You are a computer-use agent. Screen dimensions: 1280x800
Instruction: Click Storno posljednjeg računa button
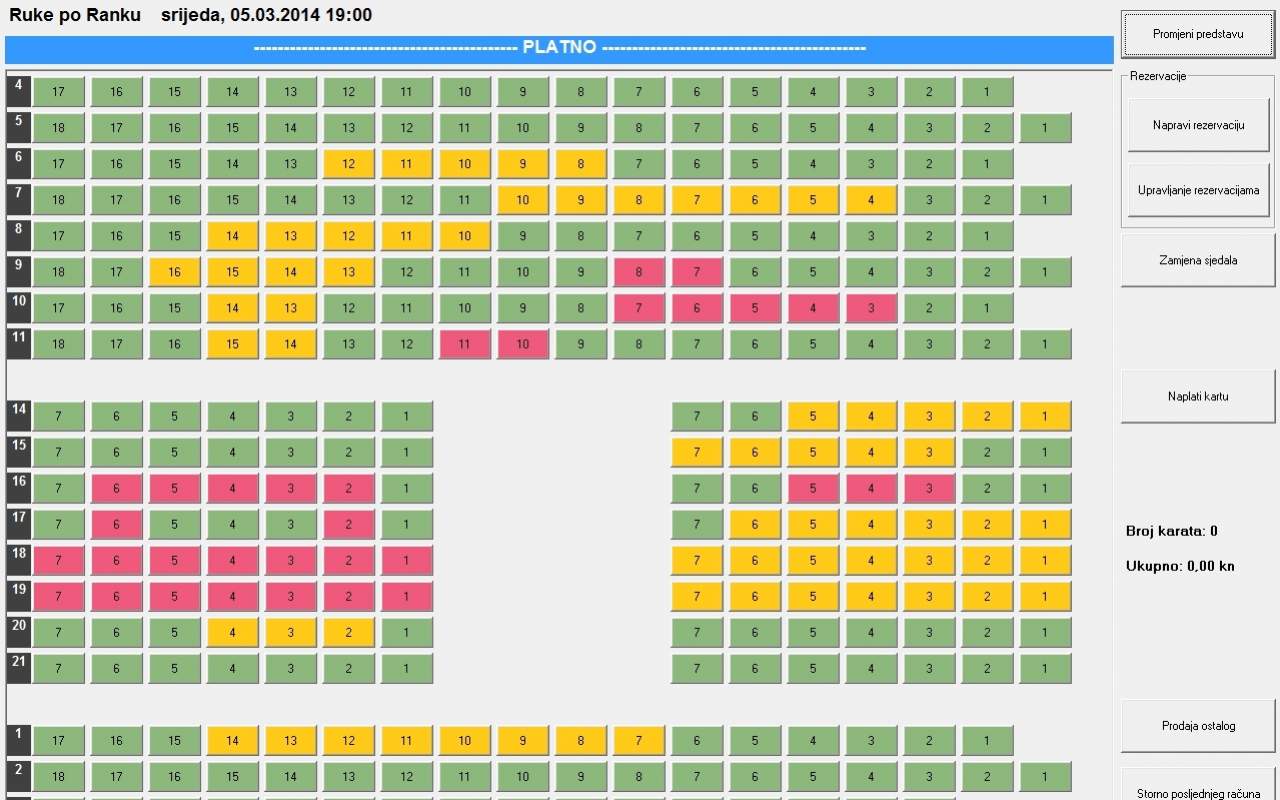pyautogui.click(x=1197, y=790)
